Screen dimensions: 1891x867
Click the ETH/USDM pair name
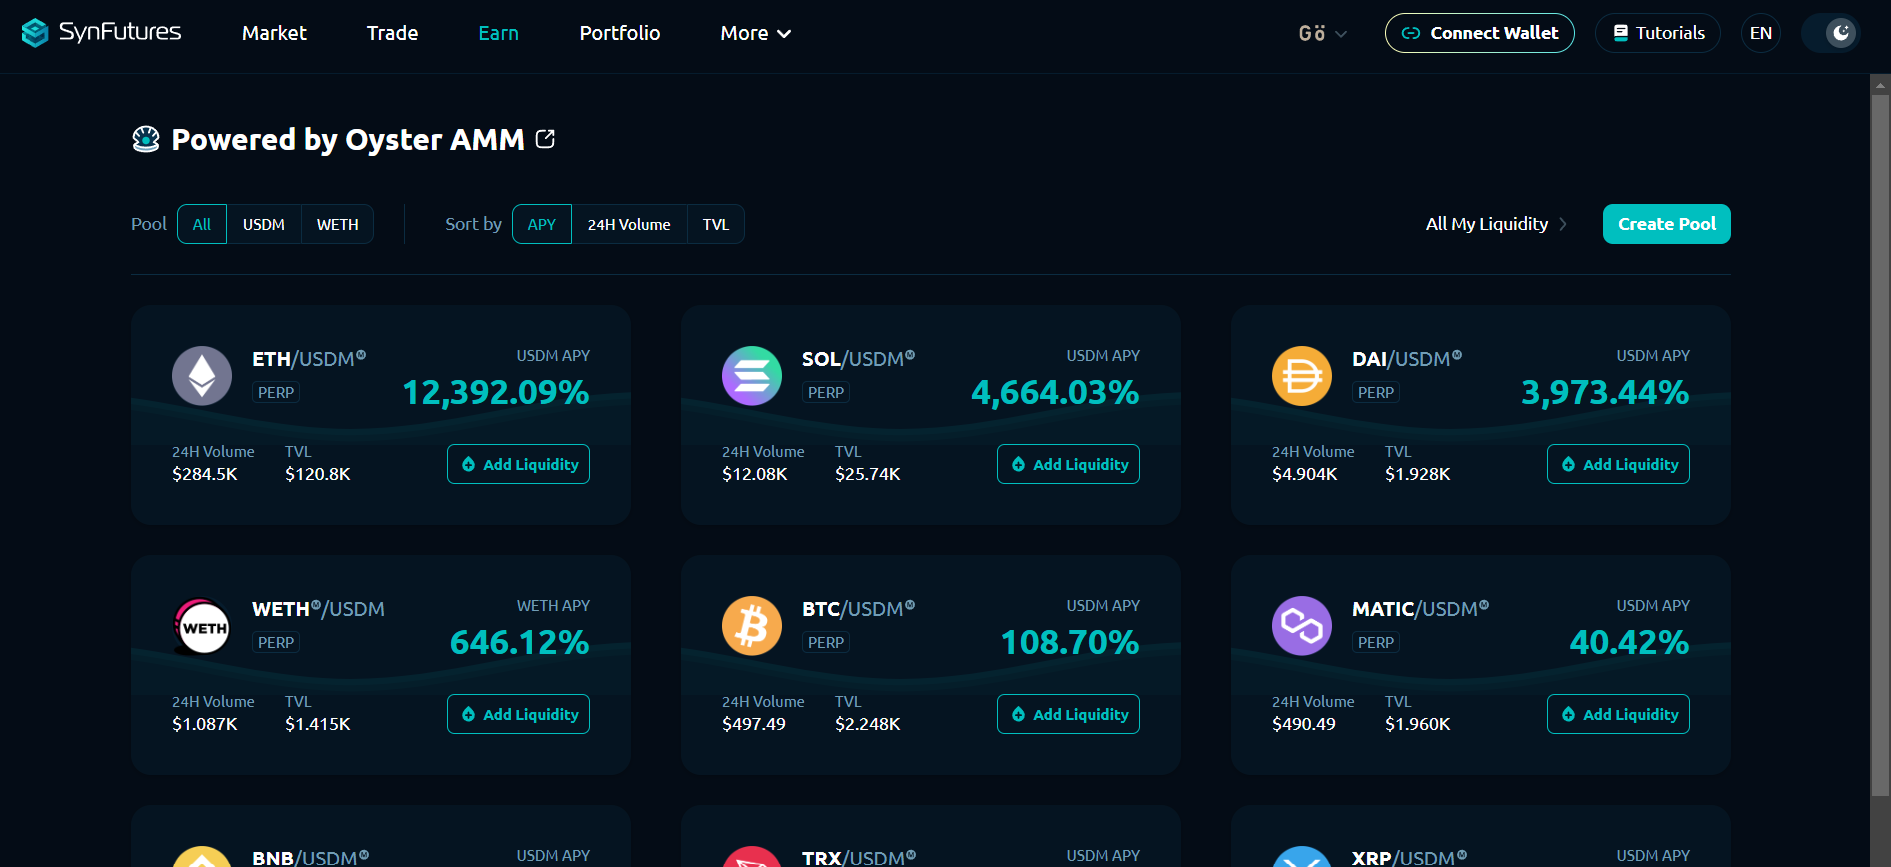[309, 359]
